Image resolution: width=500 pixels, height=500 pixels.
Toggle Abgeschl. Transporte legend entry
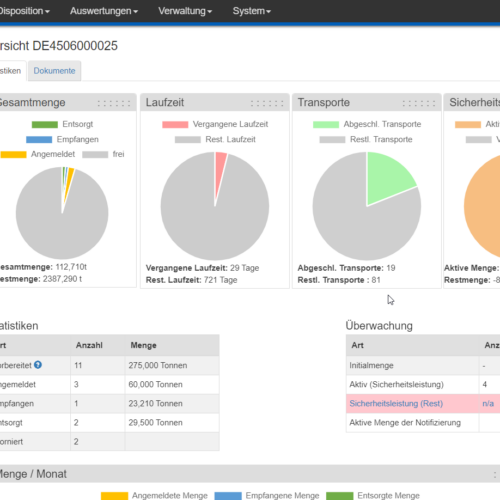(x=367, y=124)
